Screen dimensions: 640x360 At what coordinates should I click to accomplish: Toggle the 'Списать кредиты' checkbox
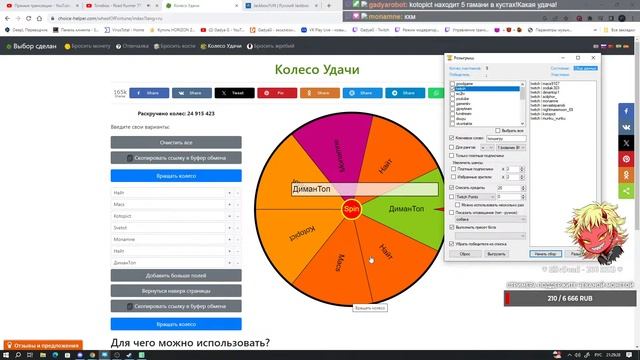click(451, 188)
